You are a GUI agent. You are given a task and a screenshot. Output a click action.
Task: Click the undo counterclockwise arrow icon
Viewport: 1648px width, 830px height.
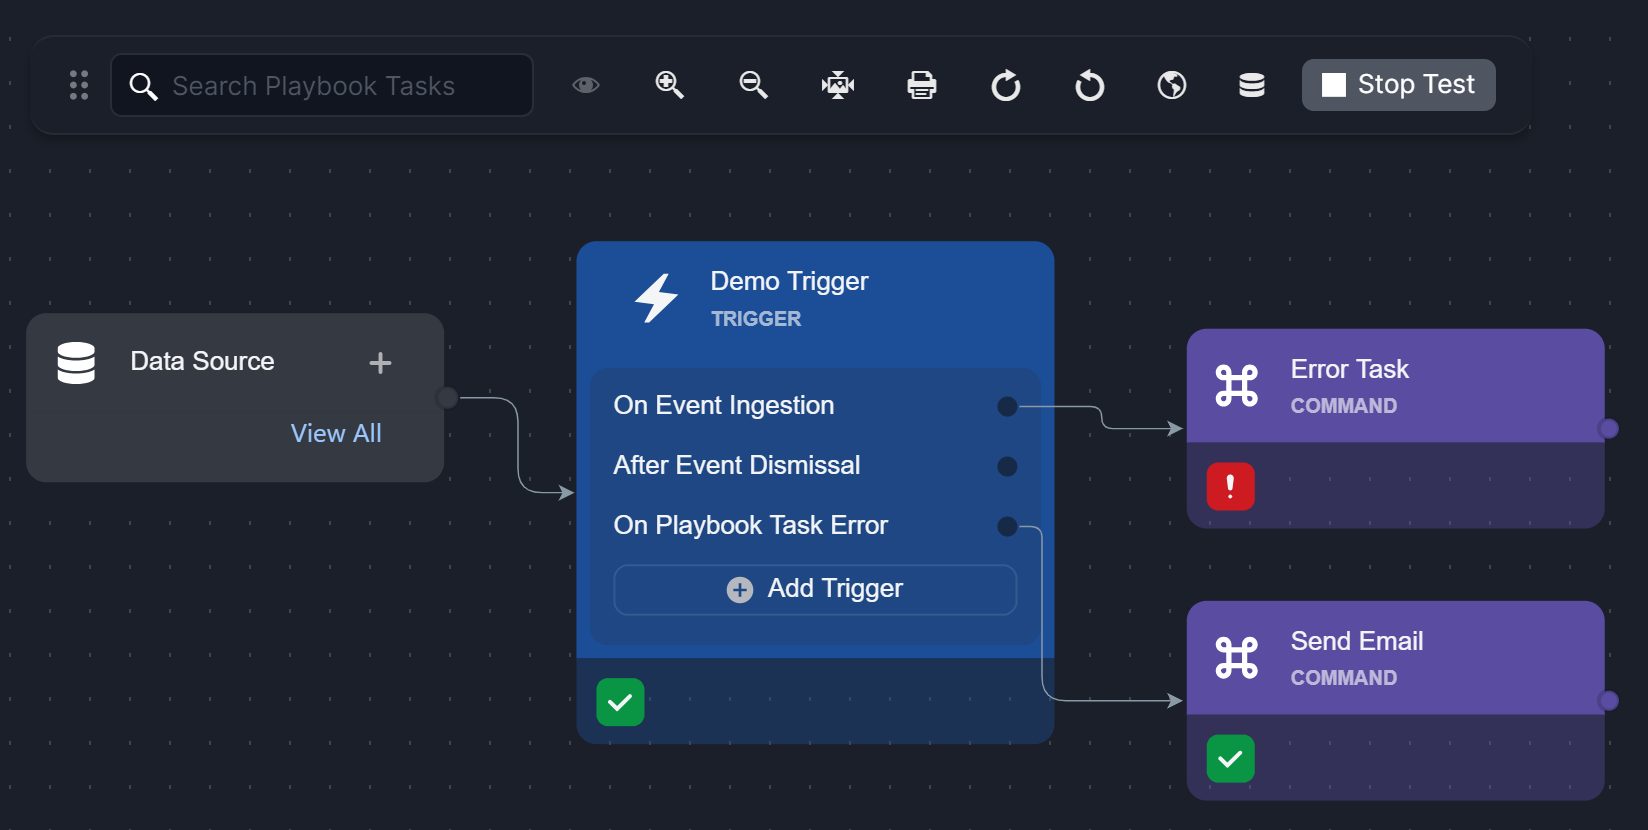point(1089,86)
